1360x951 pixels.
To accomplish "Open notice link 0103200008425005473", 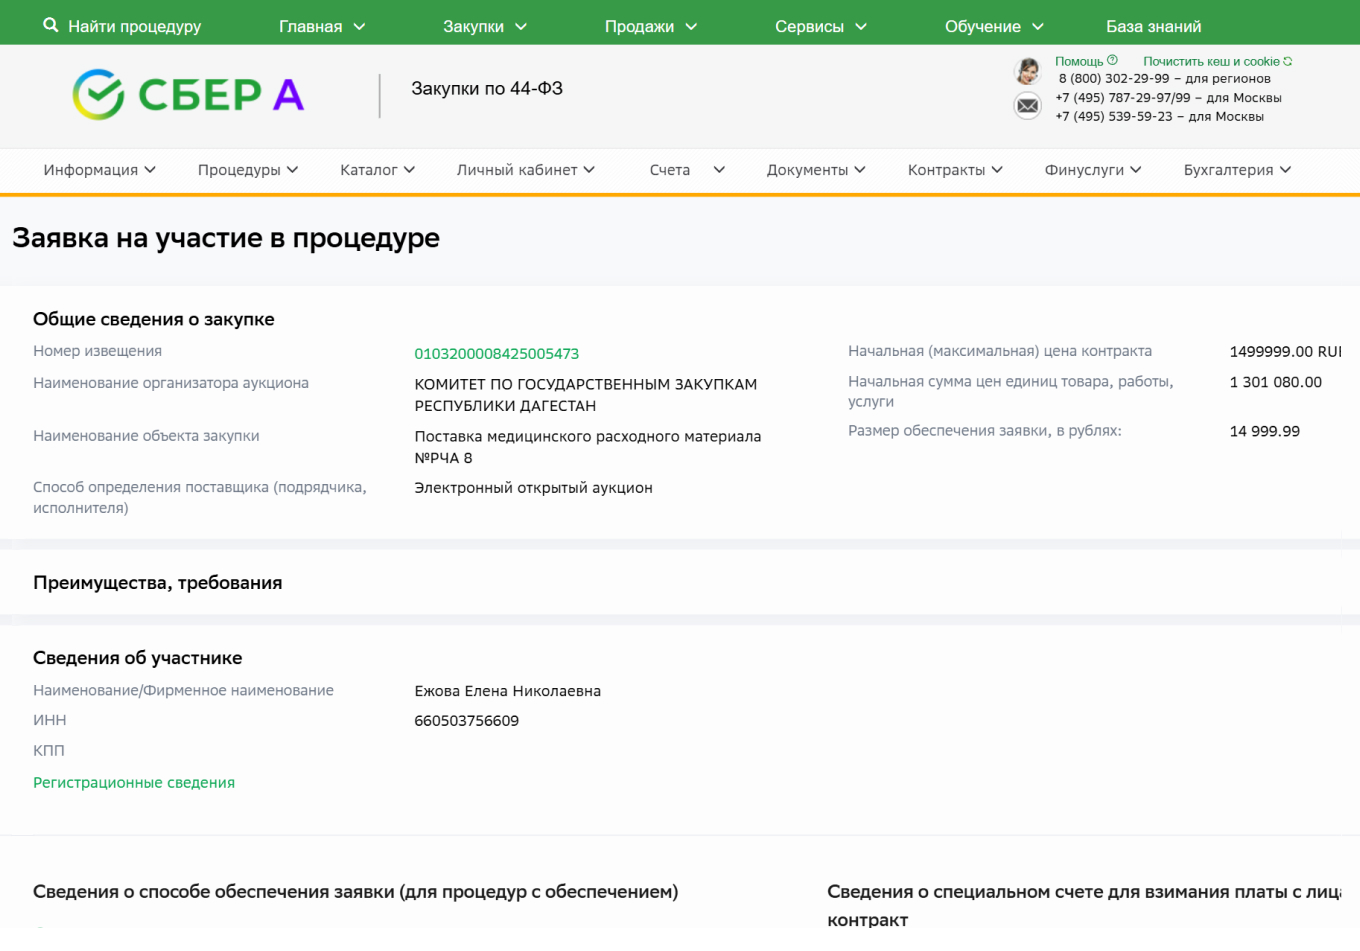I will (497, 353).
